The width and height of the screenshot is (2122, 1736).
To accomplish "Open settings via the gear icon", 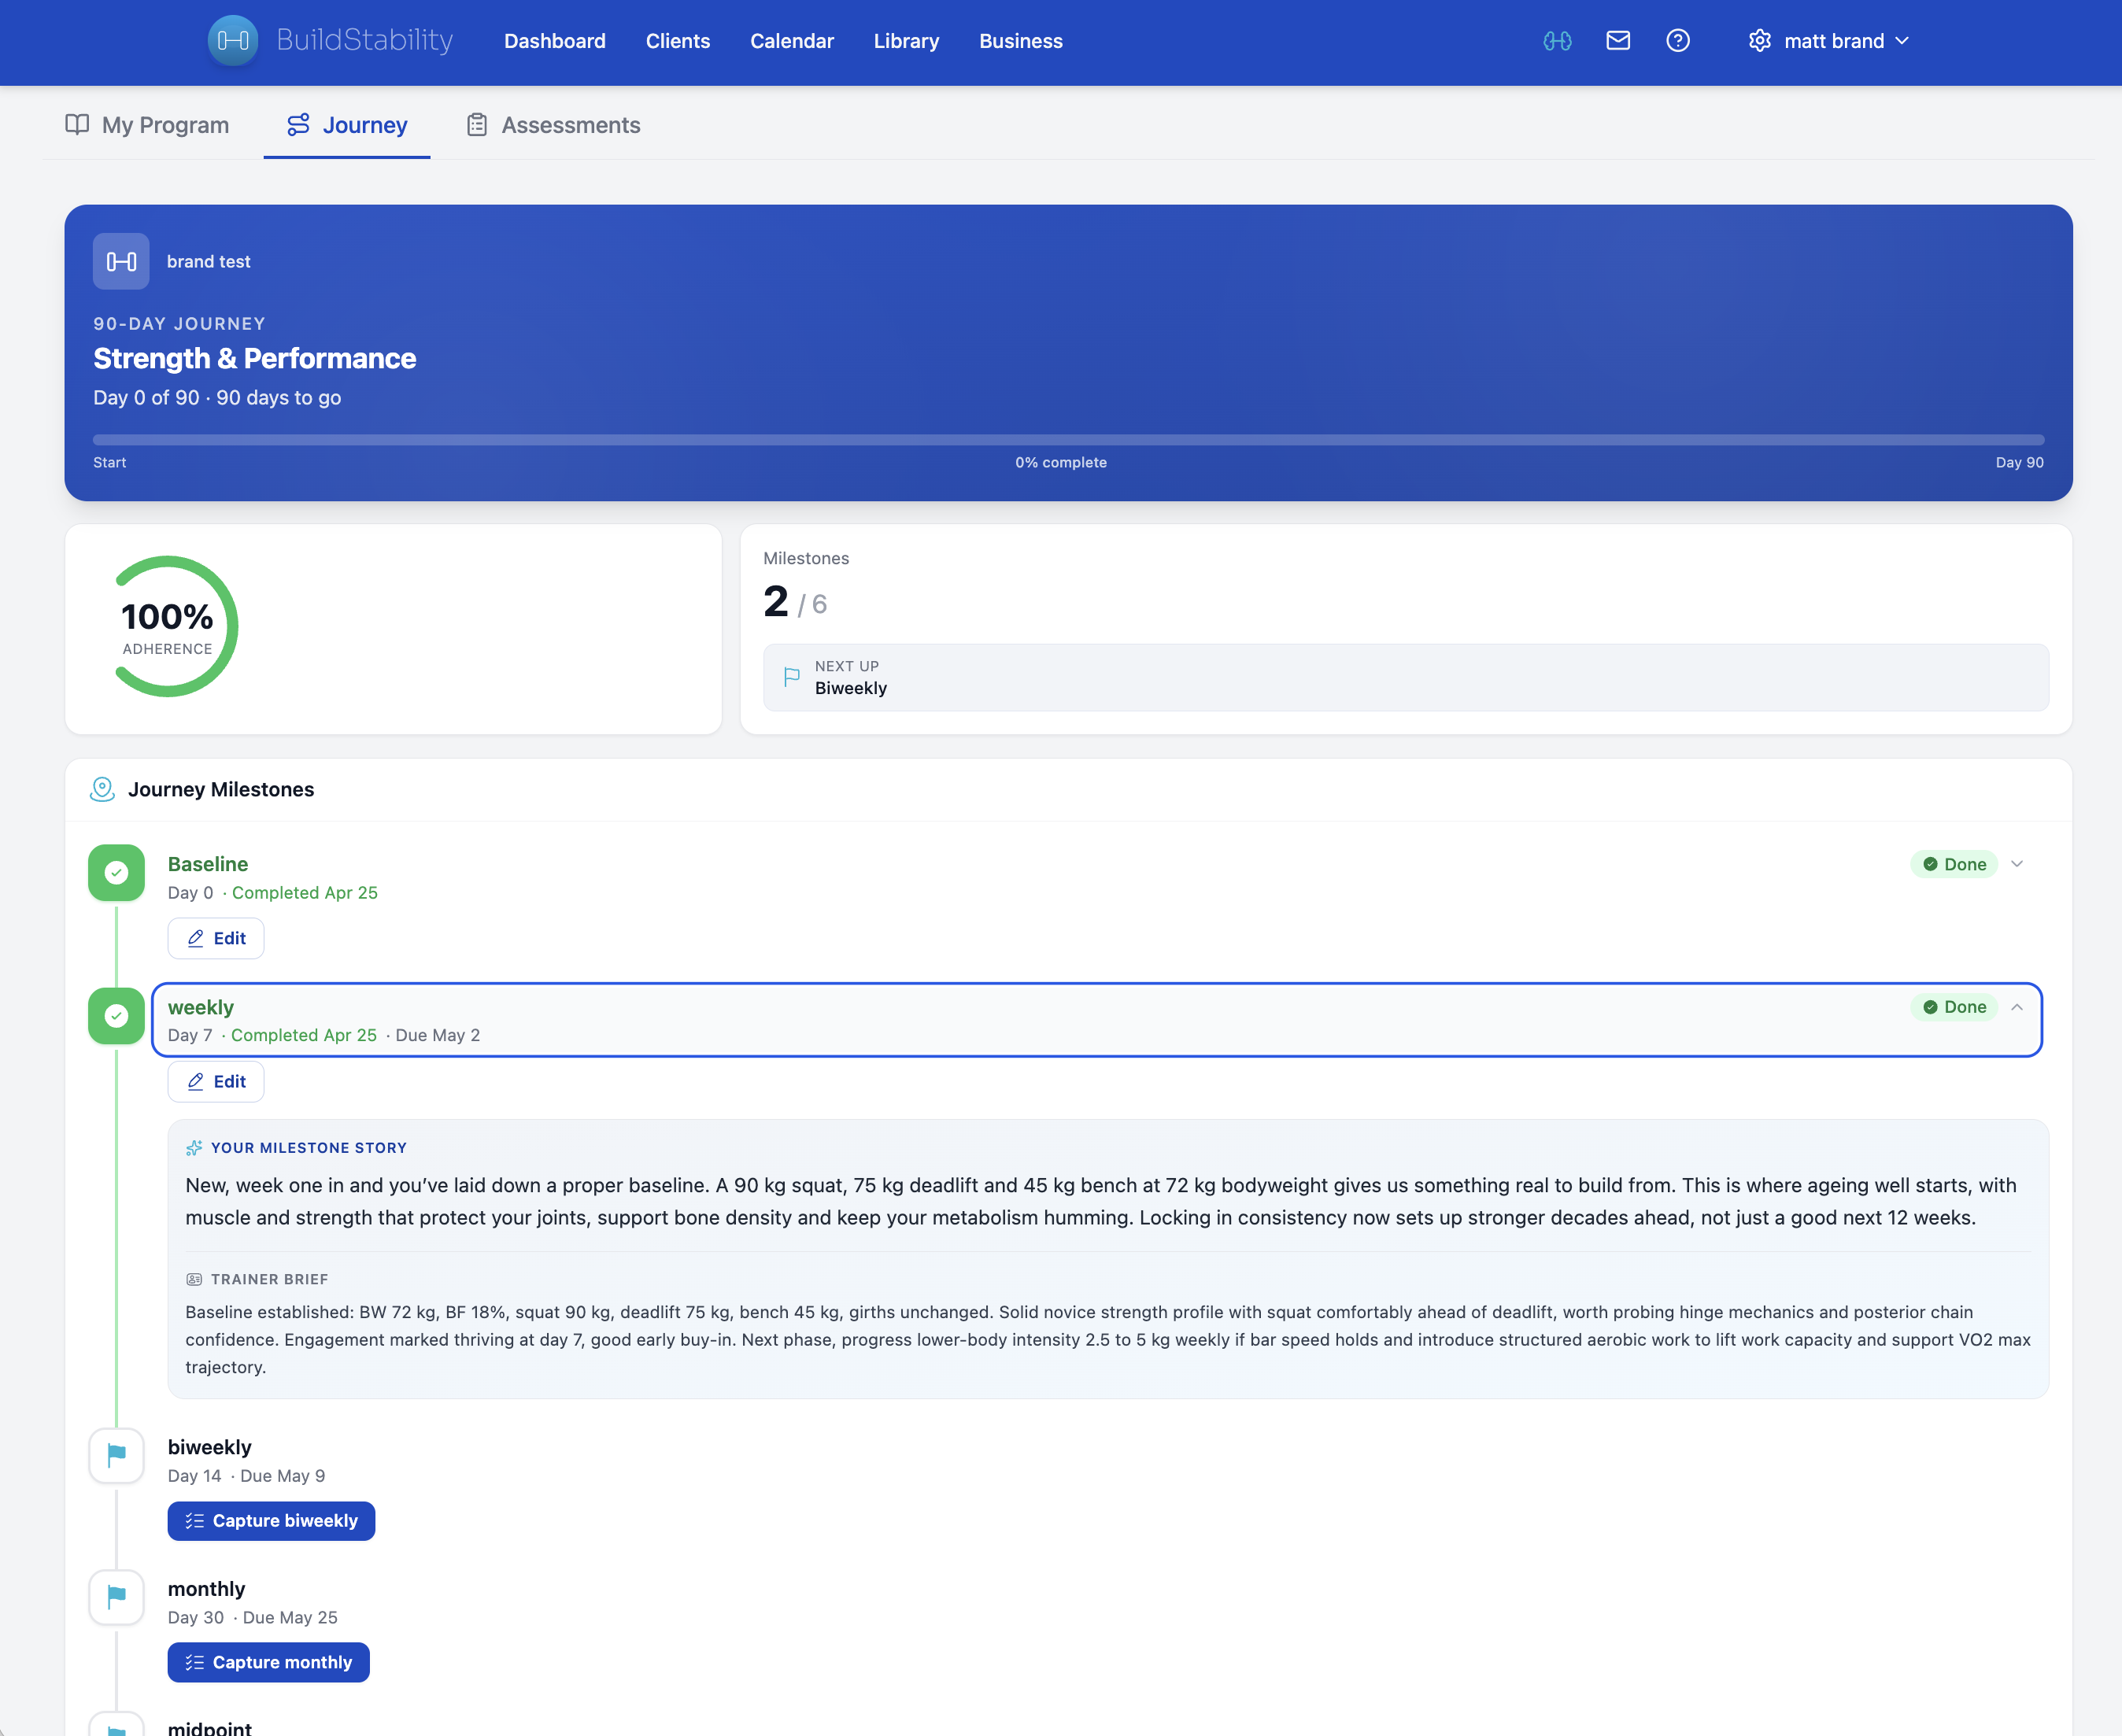I will point(1759,41).
